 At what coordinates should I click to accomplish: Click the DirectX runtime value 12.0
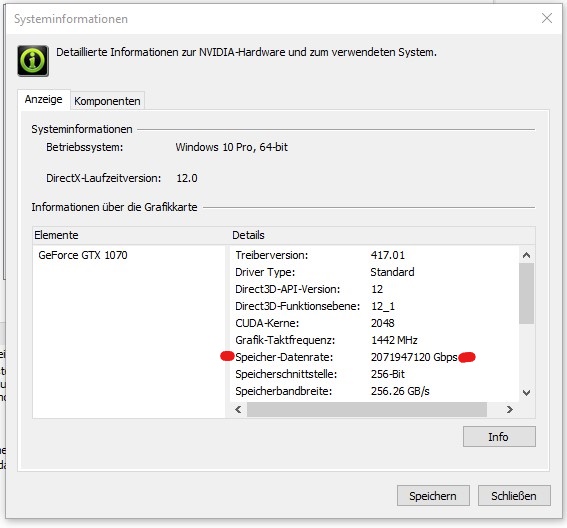[187, 178]
